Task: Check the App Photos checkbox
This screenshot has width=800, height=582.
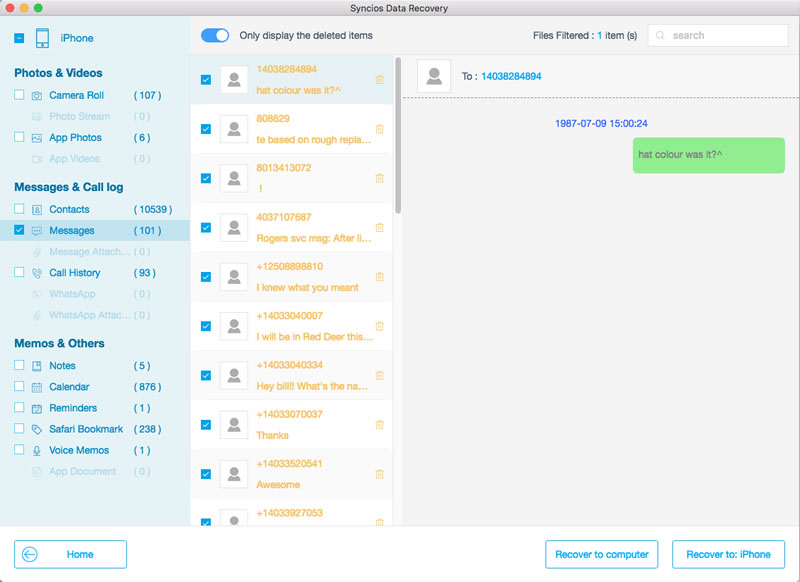Action: coord(19,137)
